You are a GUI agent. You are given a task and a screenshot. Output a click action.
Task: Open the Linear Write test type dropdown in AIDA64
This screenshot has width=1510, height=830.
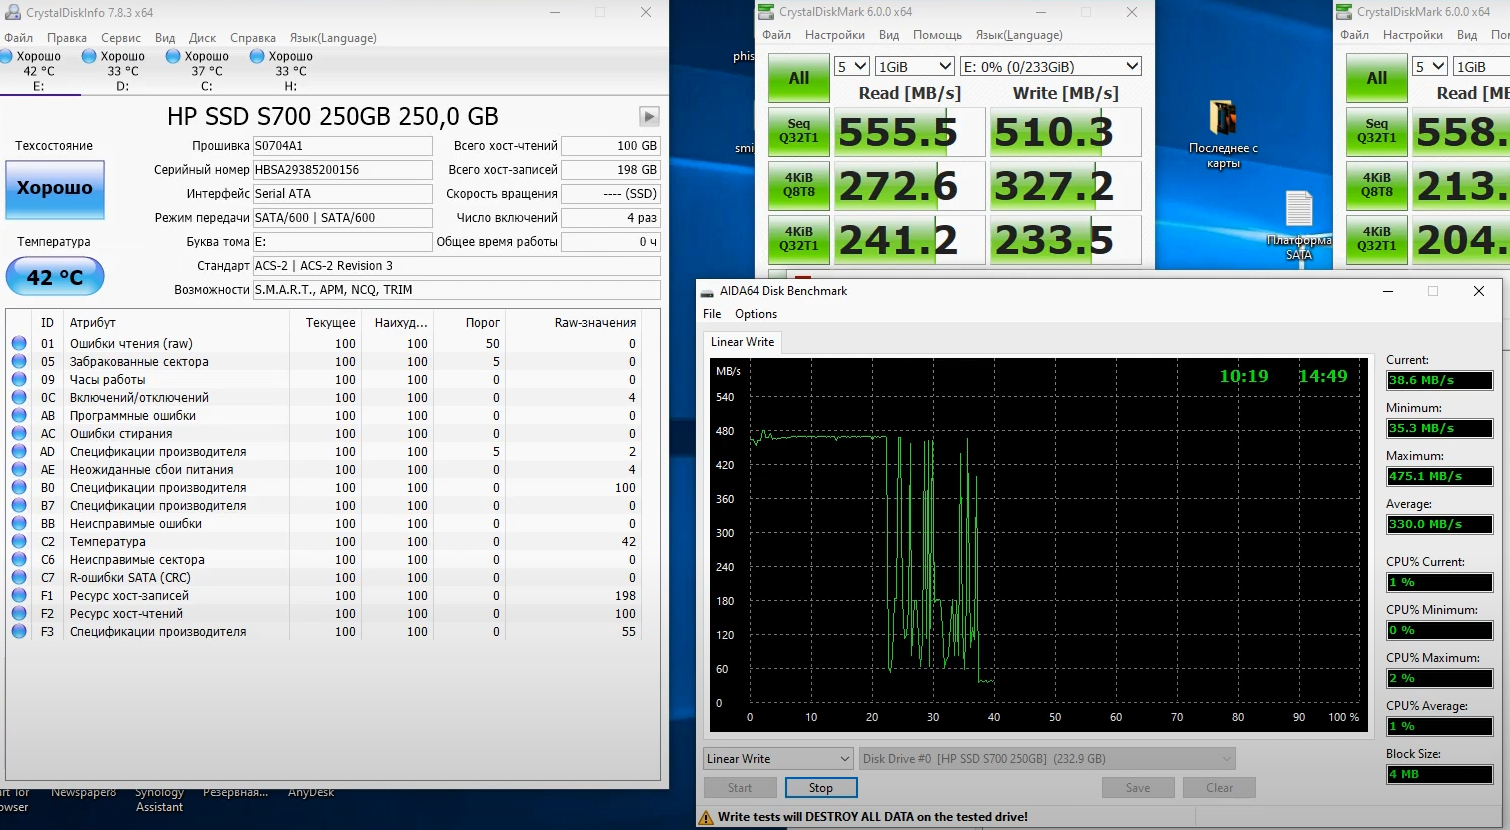778,759
